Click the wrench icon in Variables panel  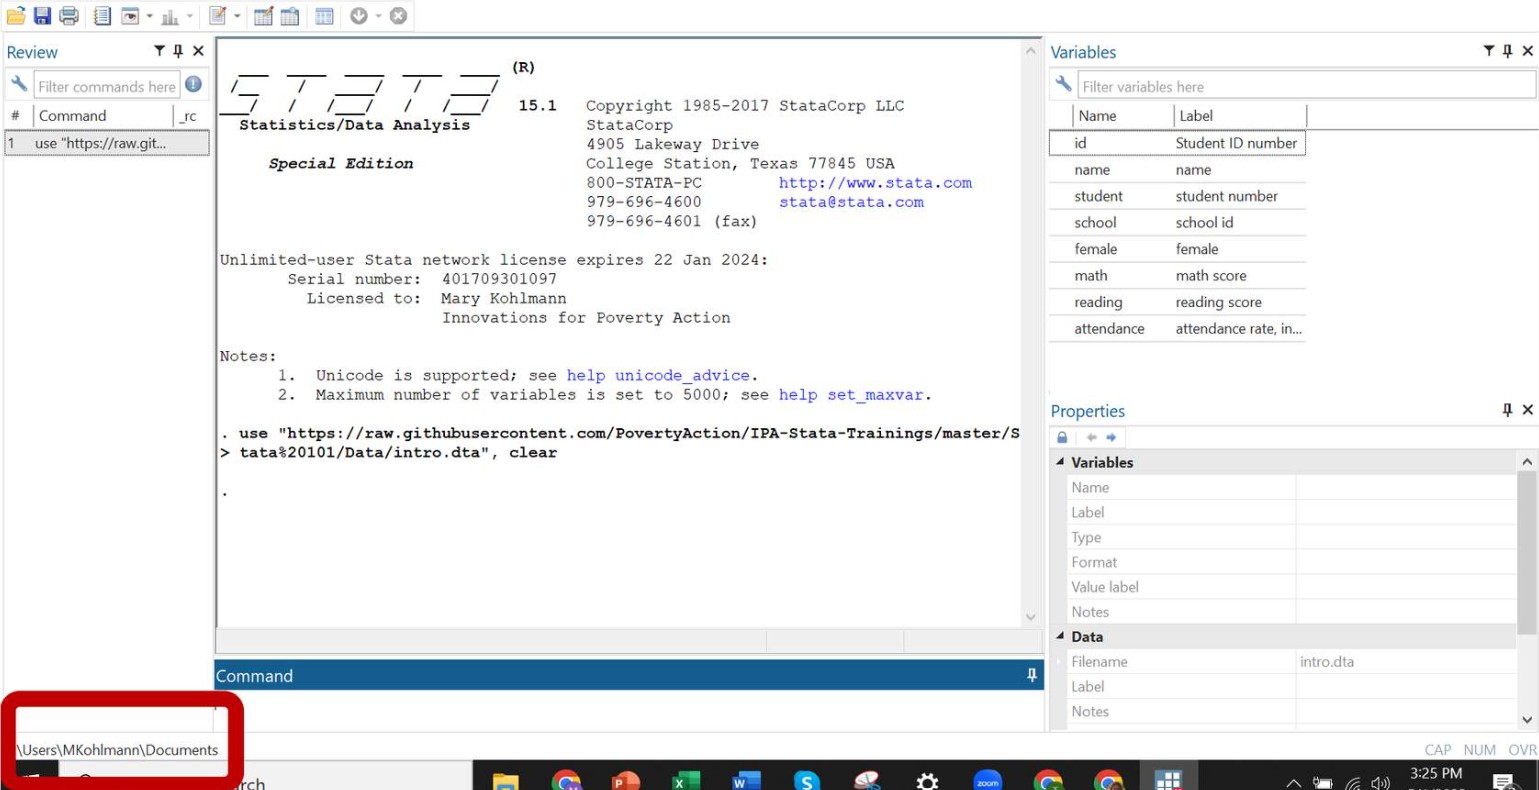pyautogui.click(x=1063, y=85)
